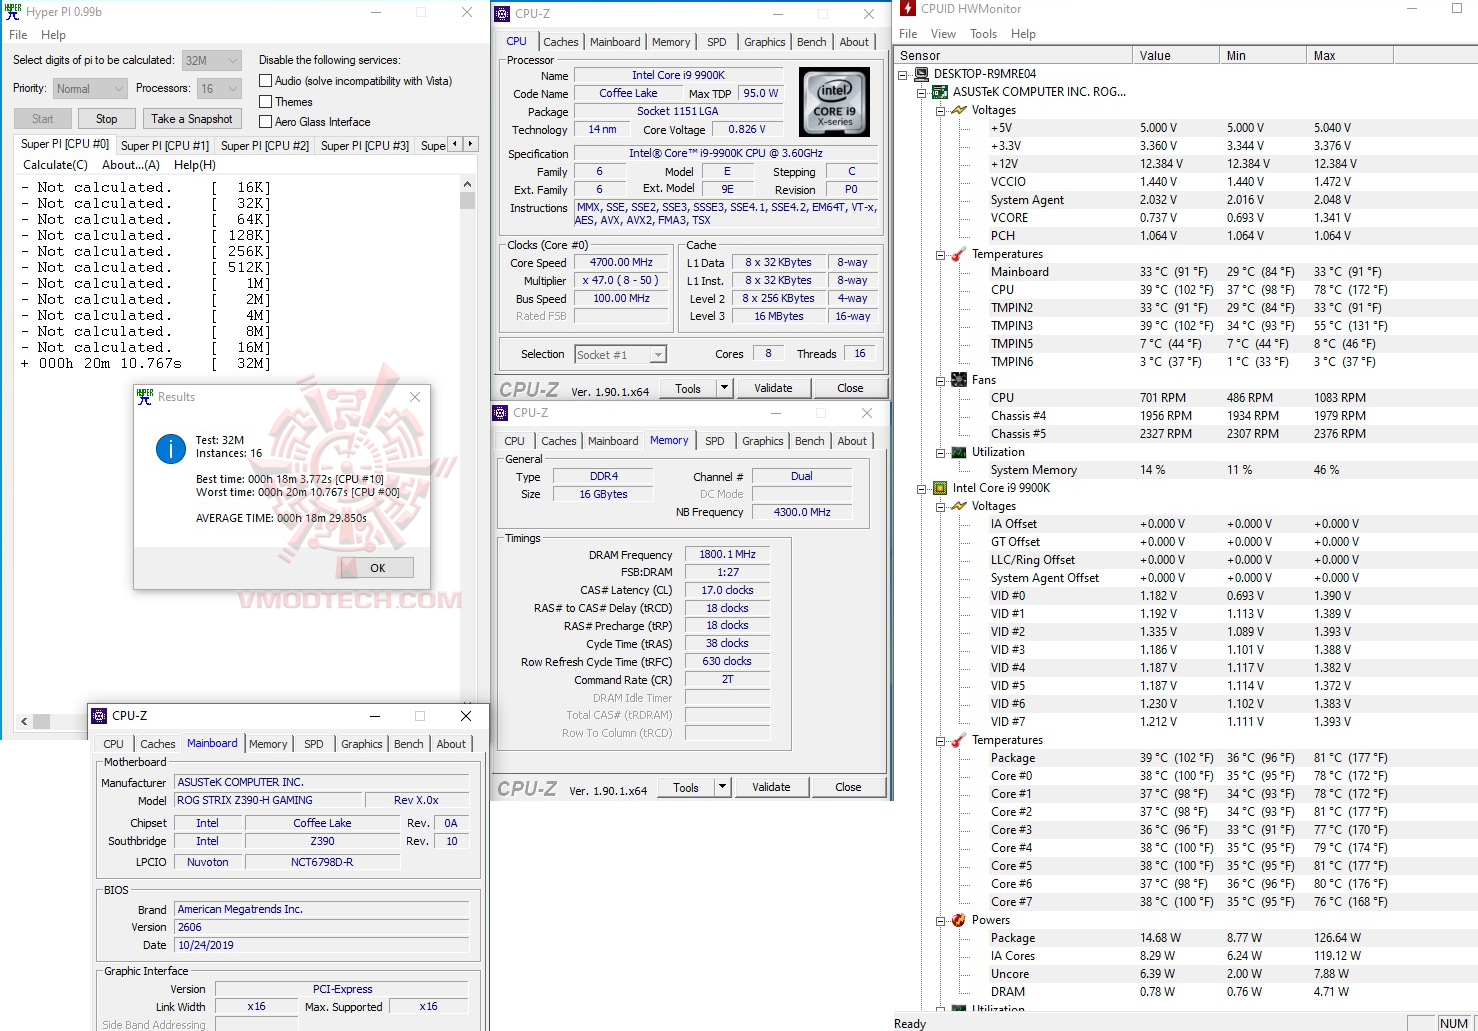Click the thermometer icon beside ASUSTeK Temperatures
Image resolution: width=1478 pixels, height=1031 pixels.
coord(959,254)
